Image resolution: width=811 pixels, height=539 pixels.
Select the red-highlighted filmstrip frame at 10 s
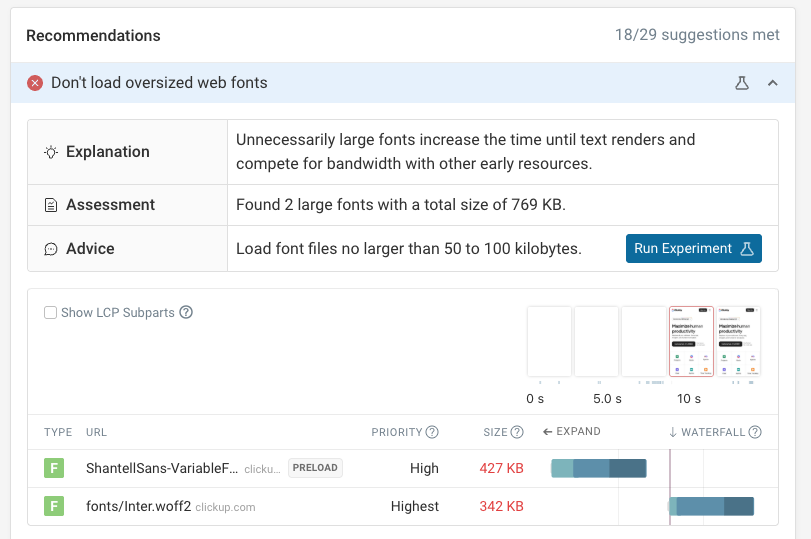click(691, 342)
